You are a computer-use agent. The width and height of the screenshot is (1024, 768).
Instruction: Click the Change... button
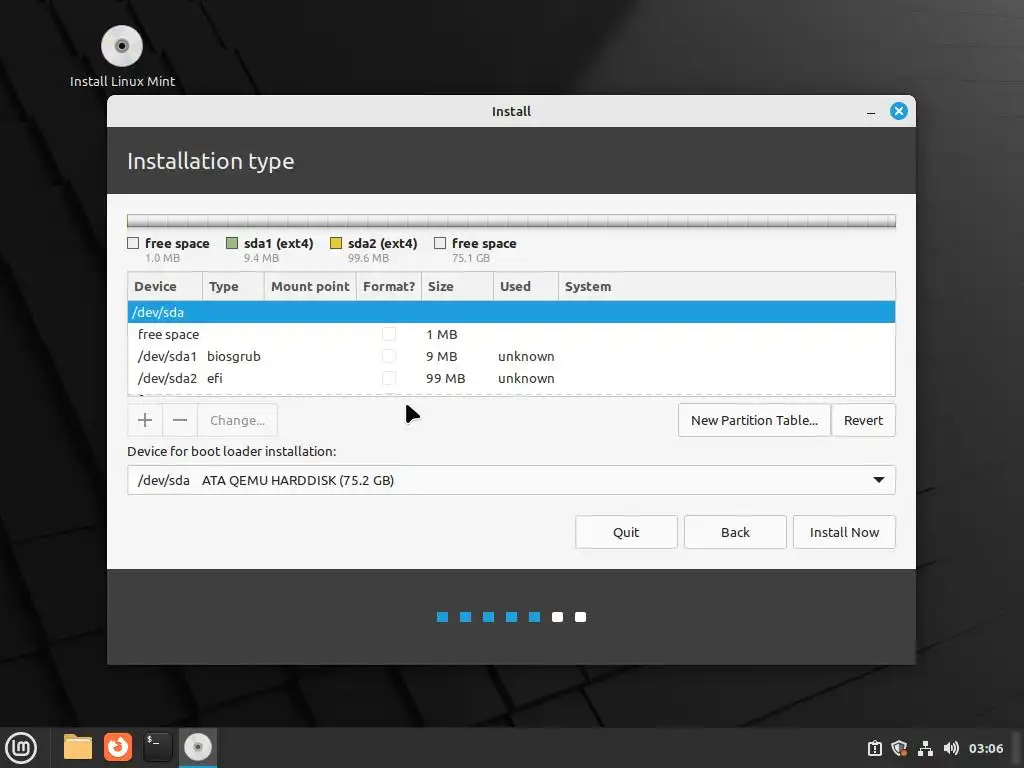pos(237,420)
